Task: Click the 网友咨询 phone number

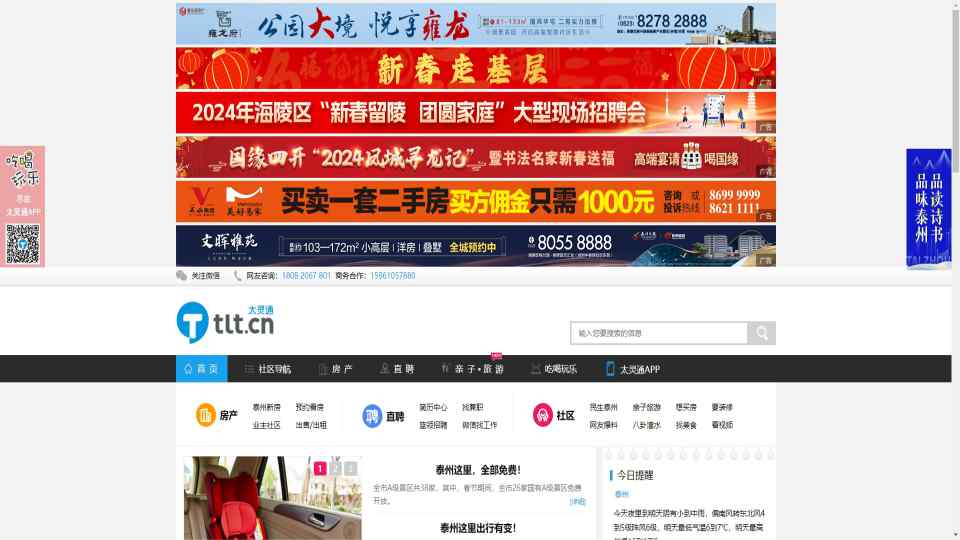Action: pos(306,276)
